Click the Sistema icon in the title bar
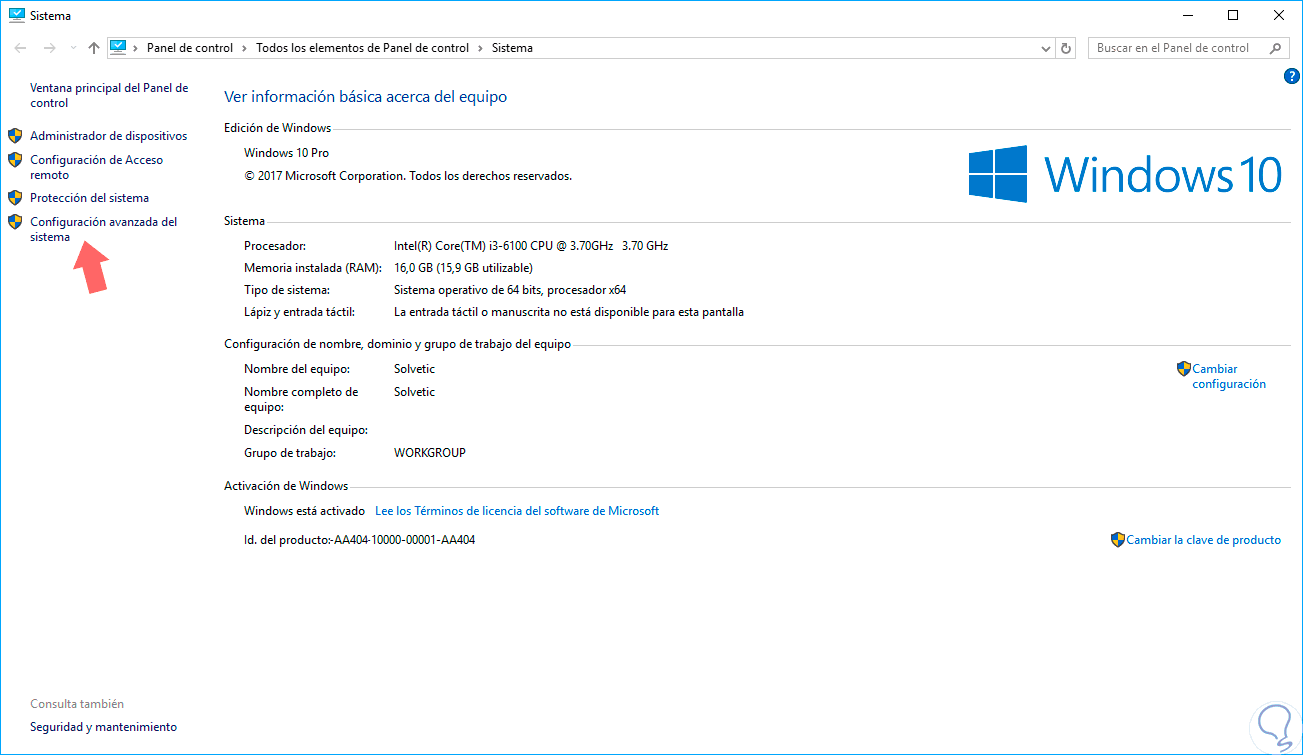This screenshot has height=755, width=1303. (x=16, y=15)
